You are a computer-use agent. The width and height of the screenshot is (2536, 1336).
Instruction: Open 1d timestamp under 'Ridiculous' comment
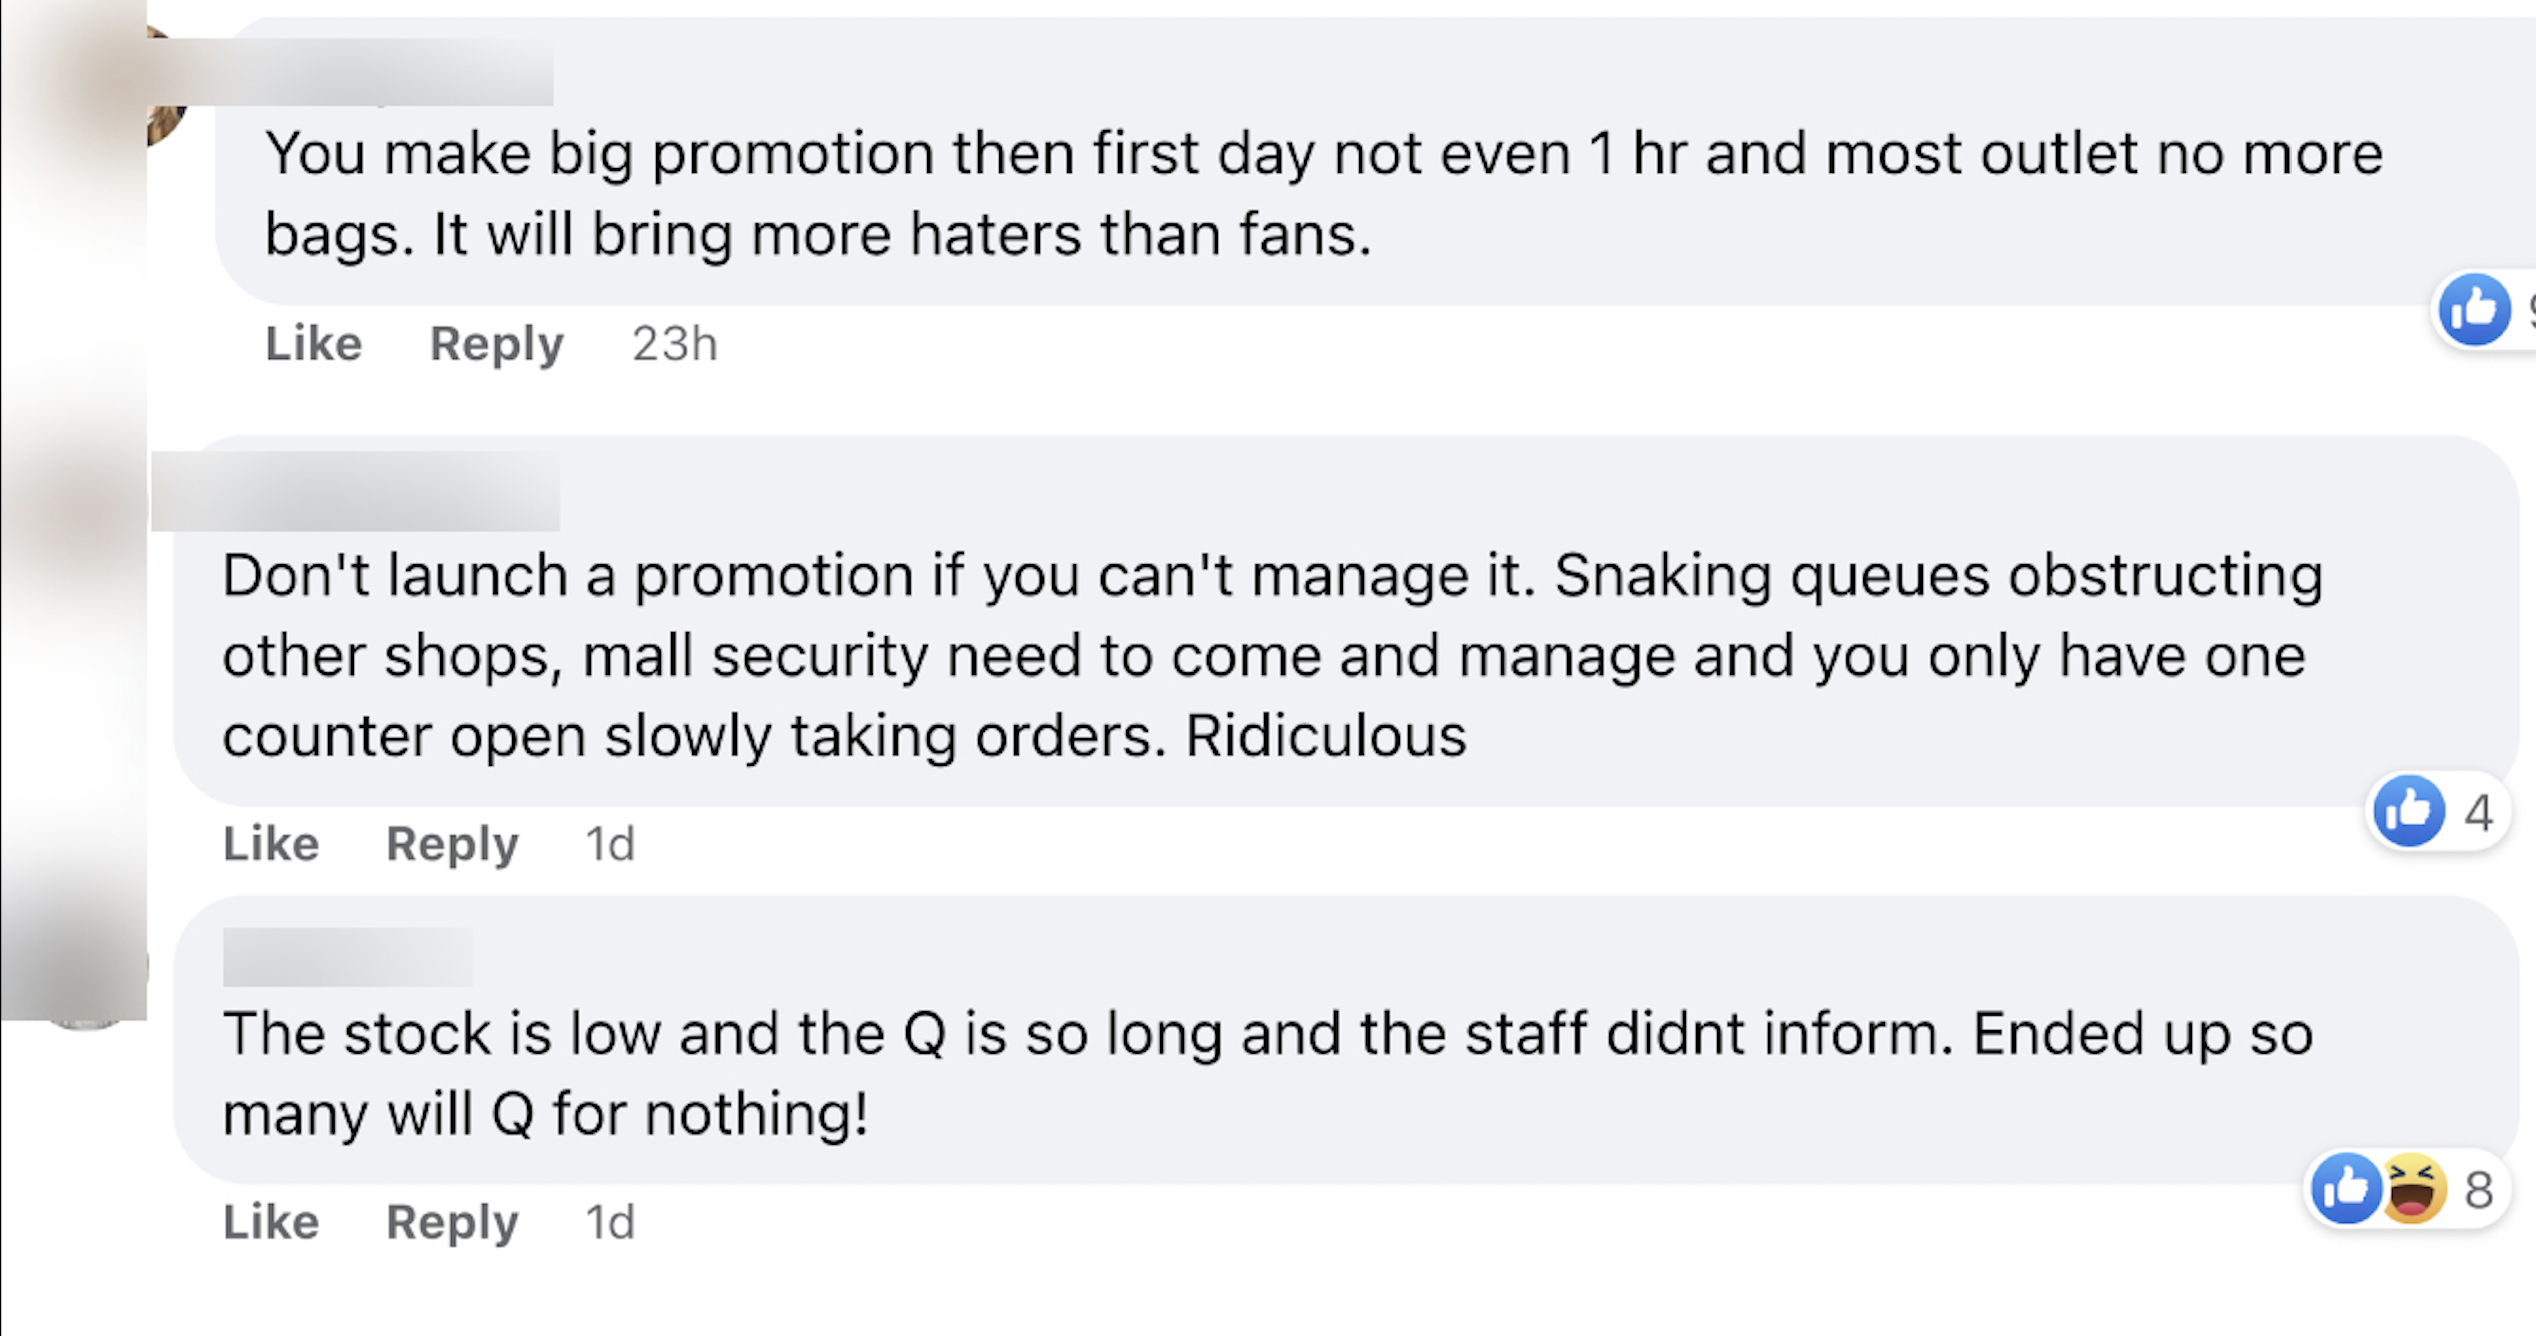[610, 844]
